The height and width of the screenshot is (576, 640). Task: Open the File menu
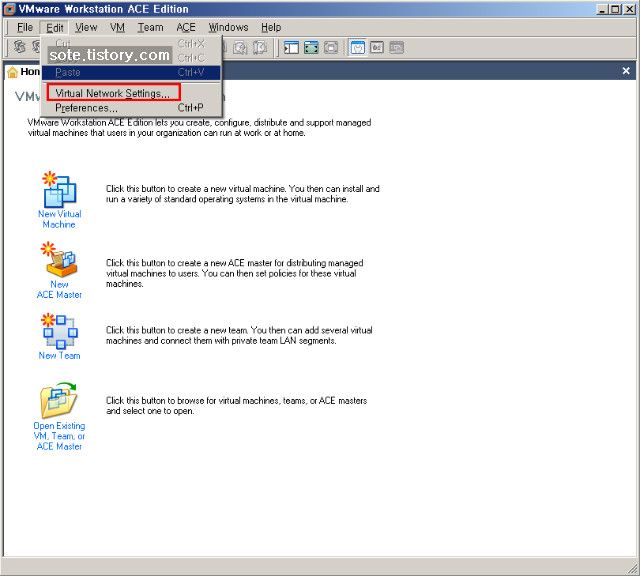click(x=25, y=27)
